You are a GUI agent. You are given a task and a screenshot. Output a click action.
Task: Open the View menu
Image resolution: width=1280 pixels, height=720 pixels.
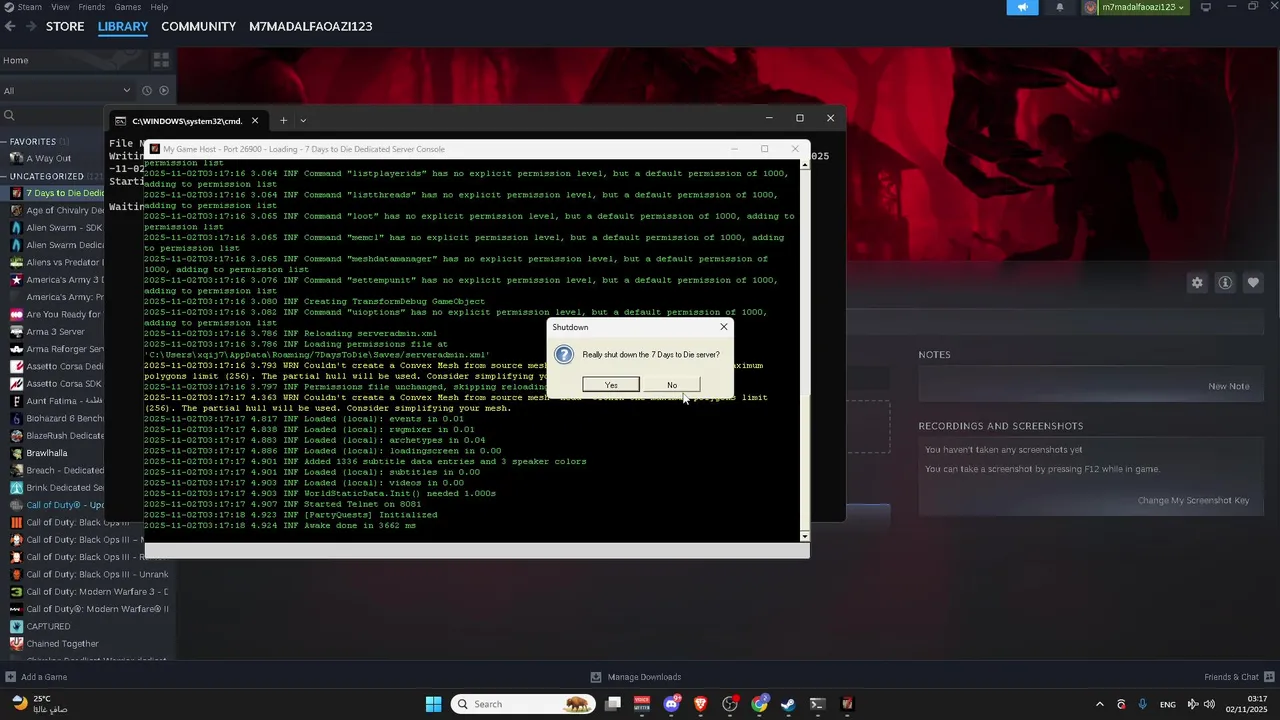(x=59, y=7)
